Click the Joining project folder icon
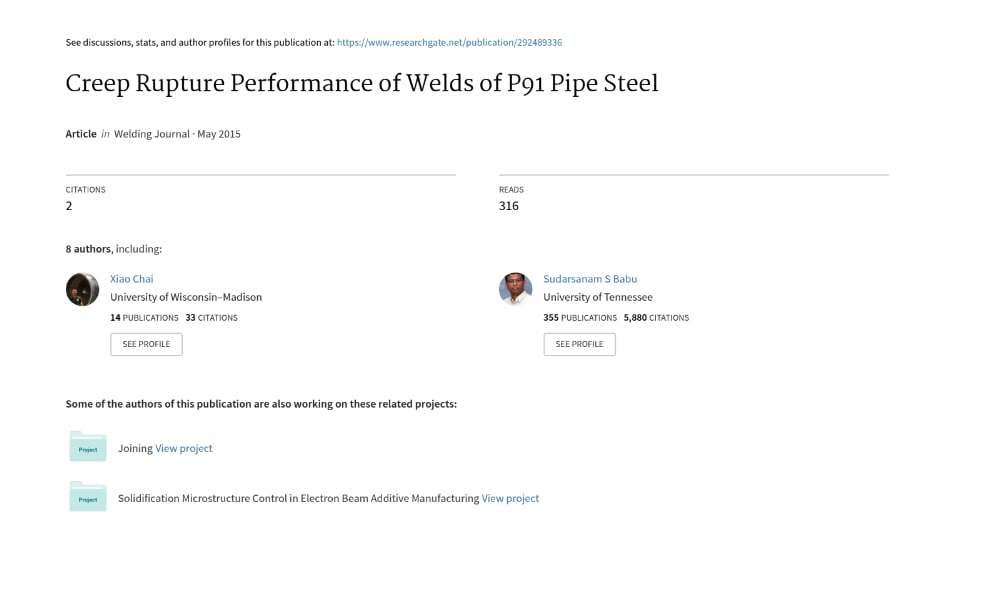The width and height of the screenshot is (998, 601). (88, 446)
